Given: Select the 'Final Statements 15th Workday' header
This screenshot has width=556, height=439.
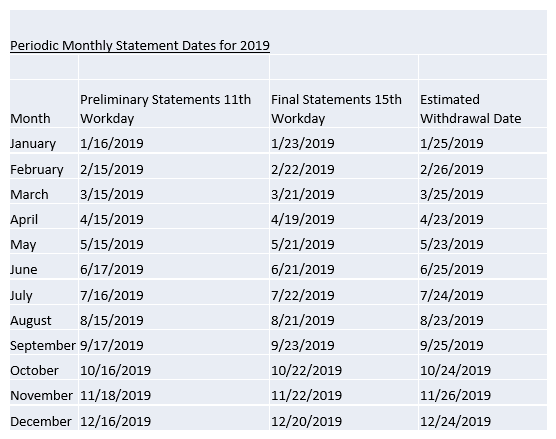Looking at the screenshot, I should 344,104.
